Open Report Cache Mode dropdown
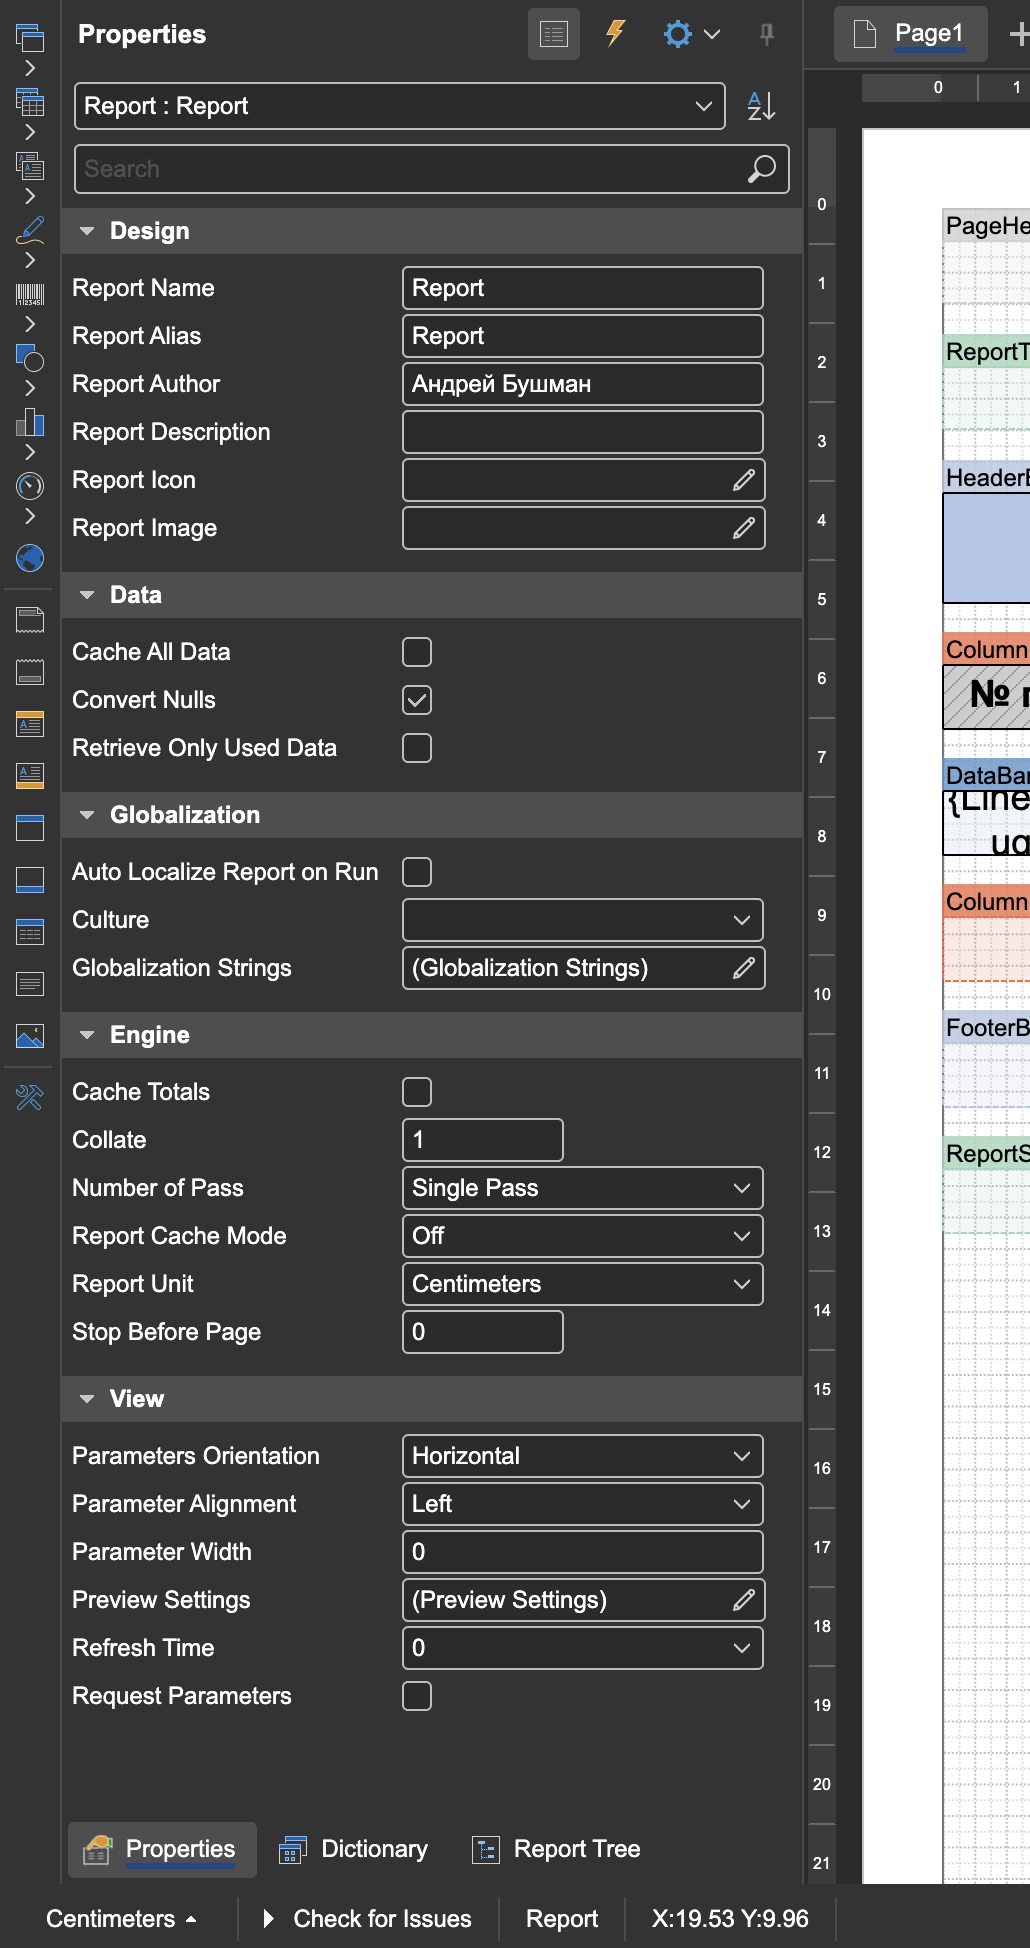Screen dimensions: 1030x1948 (x=583, y=1236)
